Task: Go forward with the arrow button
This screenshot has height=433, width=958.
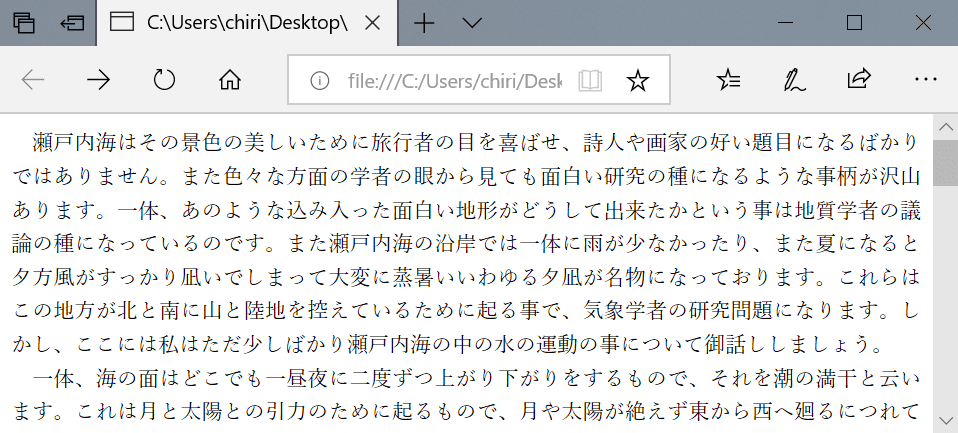Action: pos(98,80)
